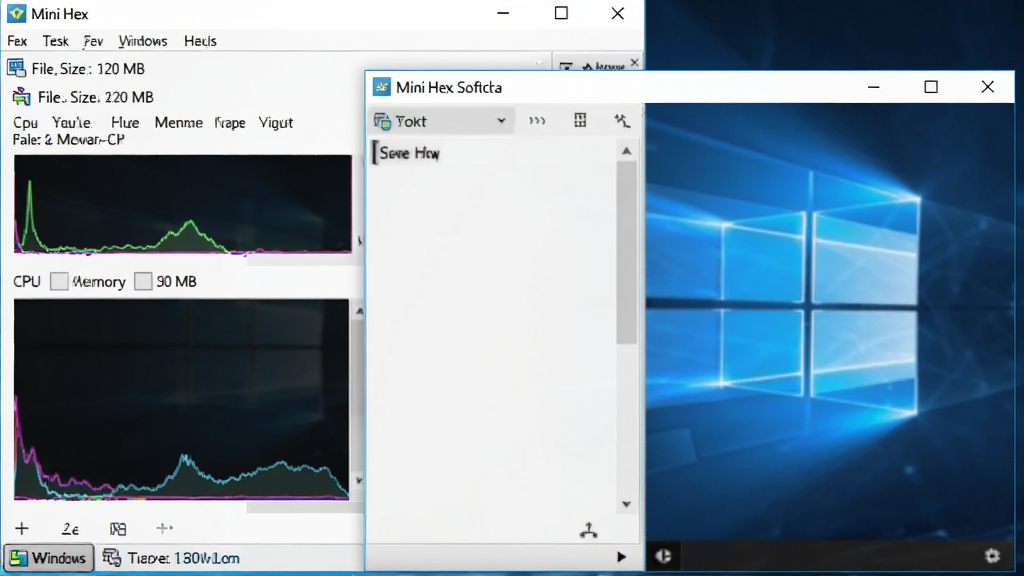Open the Fex menu
Screen dimensions: 1024x576
click(17, 41)
